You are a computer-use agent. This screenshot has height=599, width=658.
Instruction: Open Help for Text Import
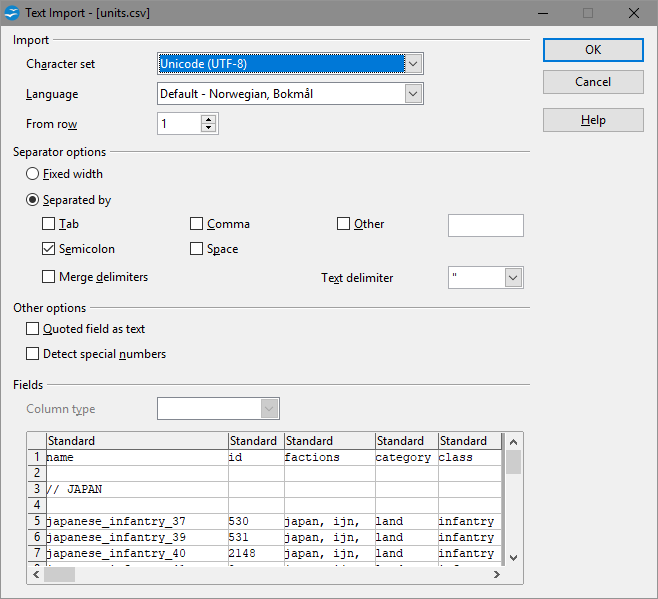tap(593, 120)
